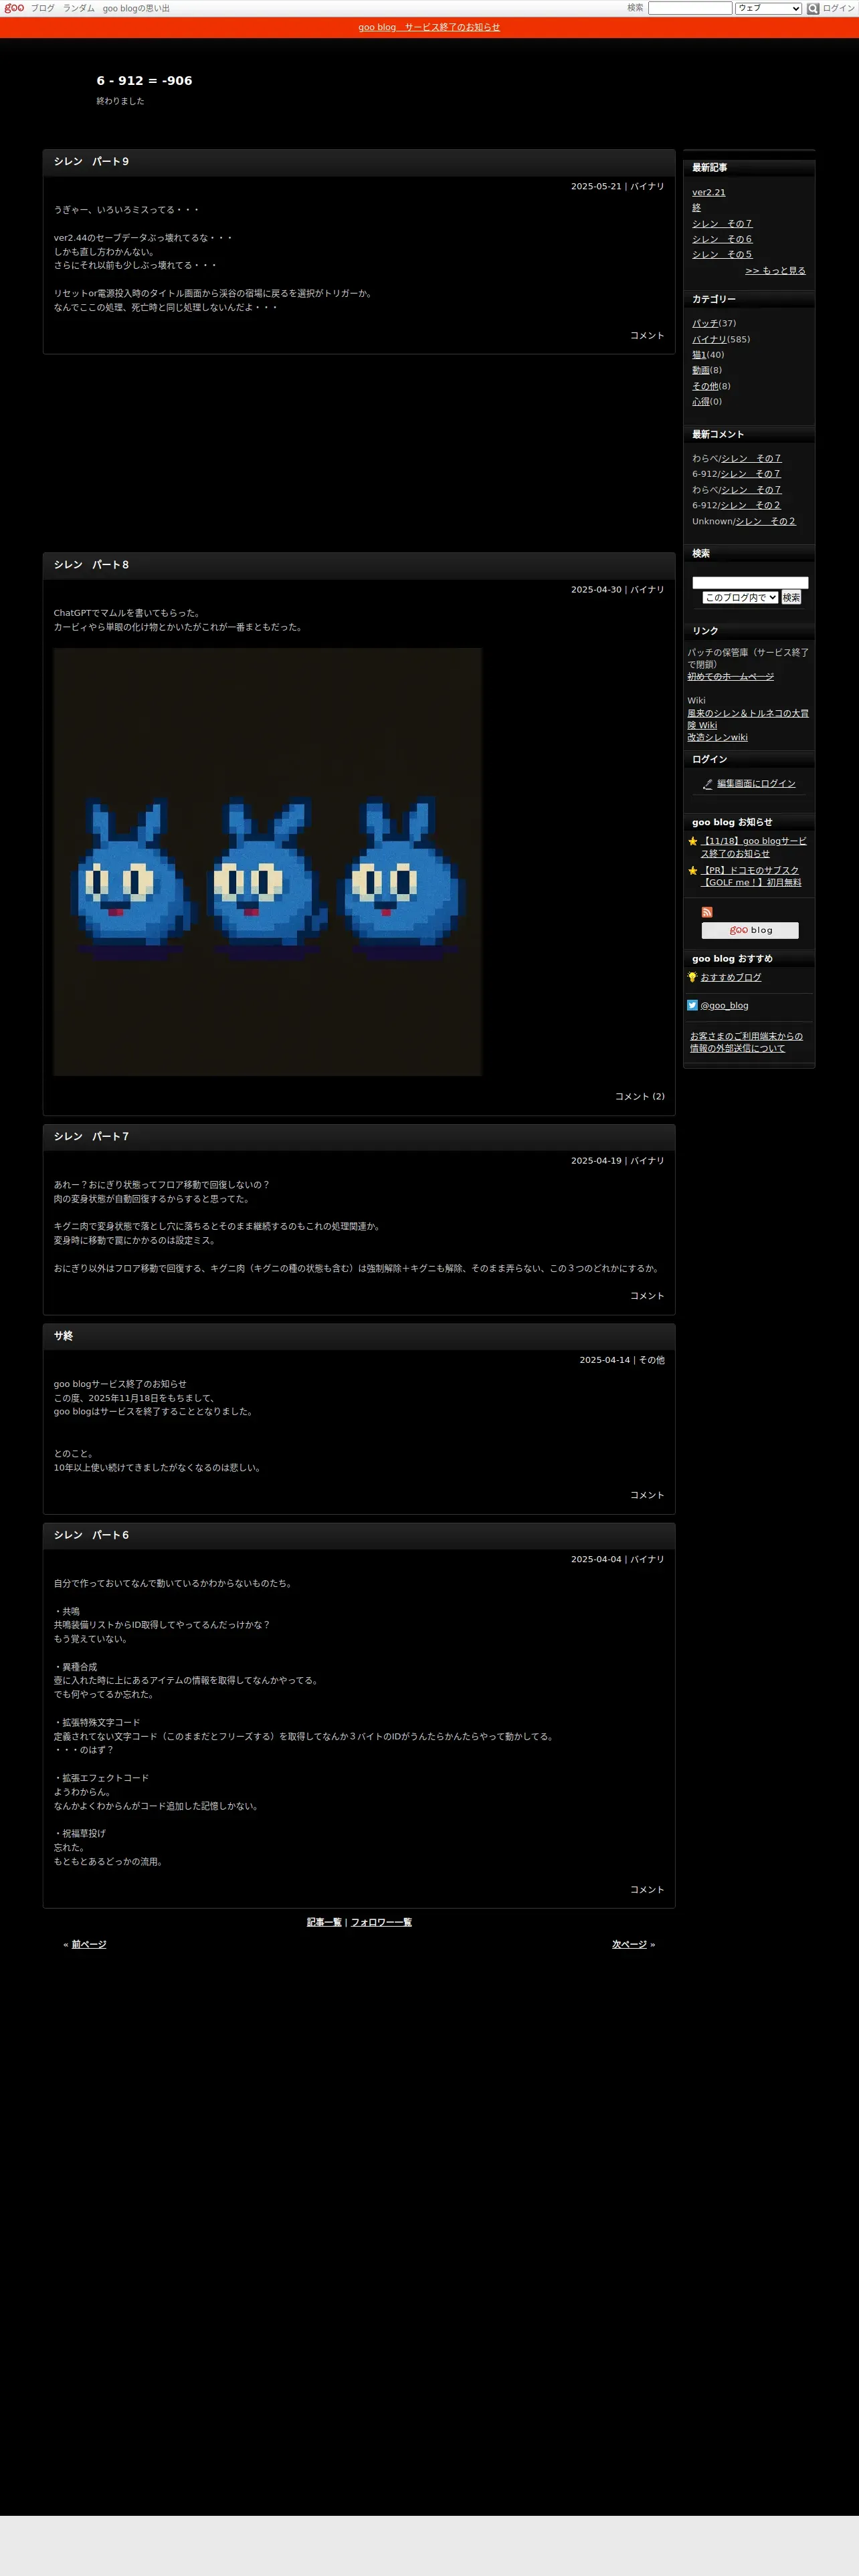Viewport: 859px width, 2576px height.
Task: Open recent article シレン その６
Action: [x=722, y=239]
